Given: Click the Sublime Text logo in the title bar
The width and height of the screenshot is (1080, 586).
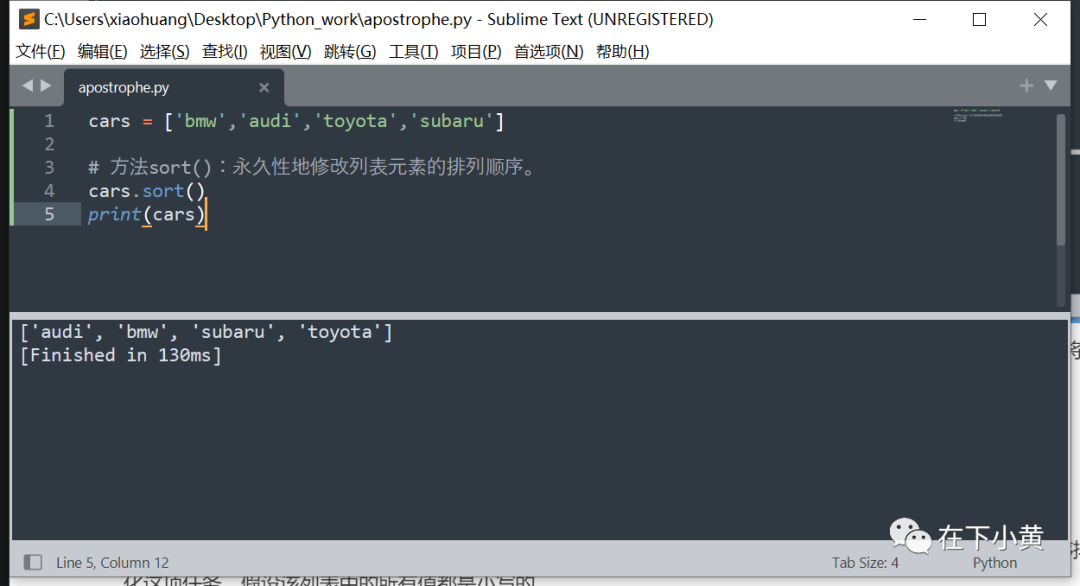Looking at the screenshot, I should tap(28, 19).
